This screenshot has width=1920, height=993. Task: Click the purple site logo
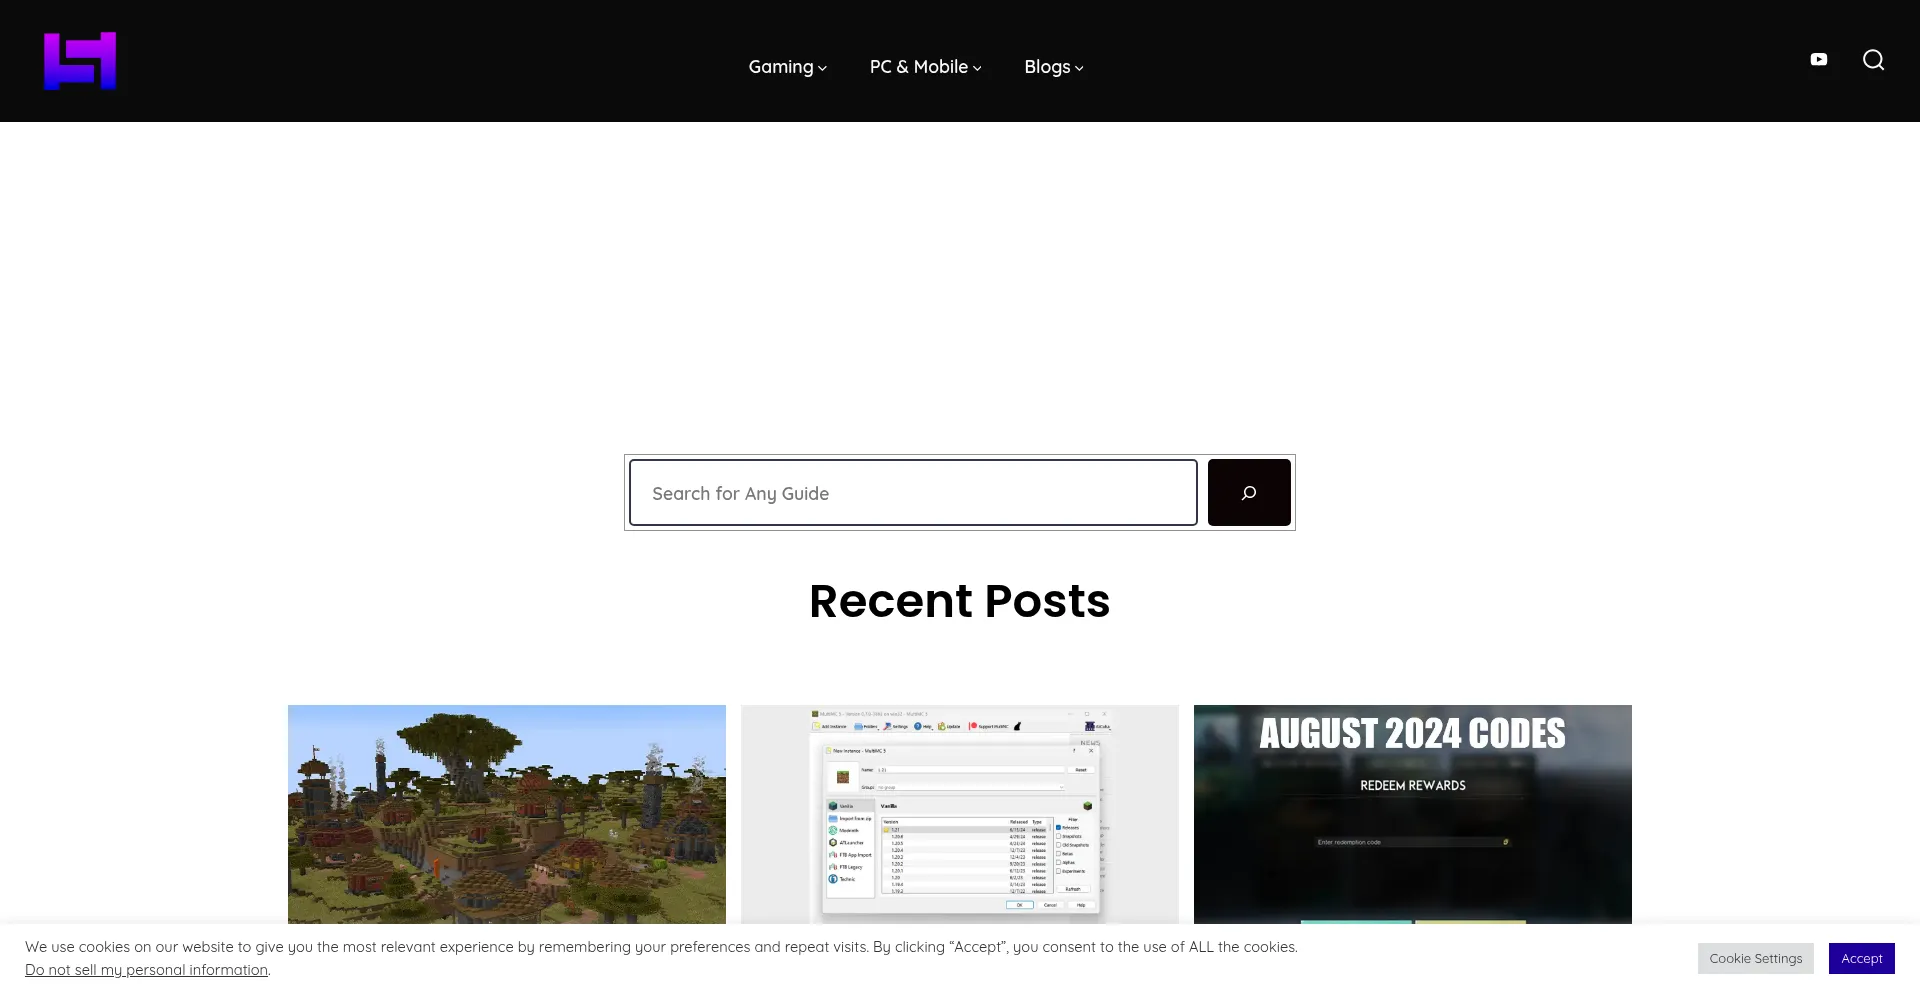(80, 61)
